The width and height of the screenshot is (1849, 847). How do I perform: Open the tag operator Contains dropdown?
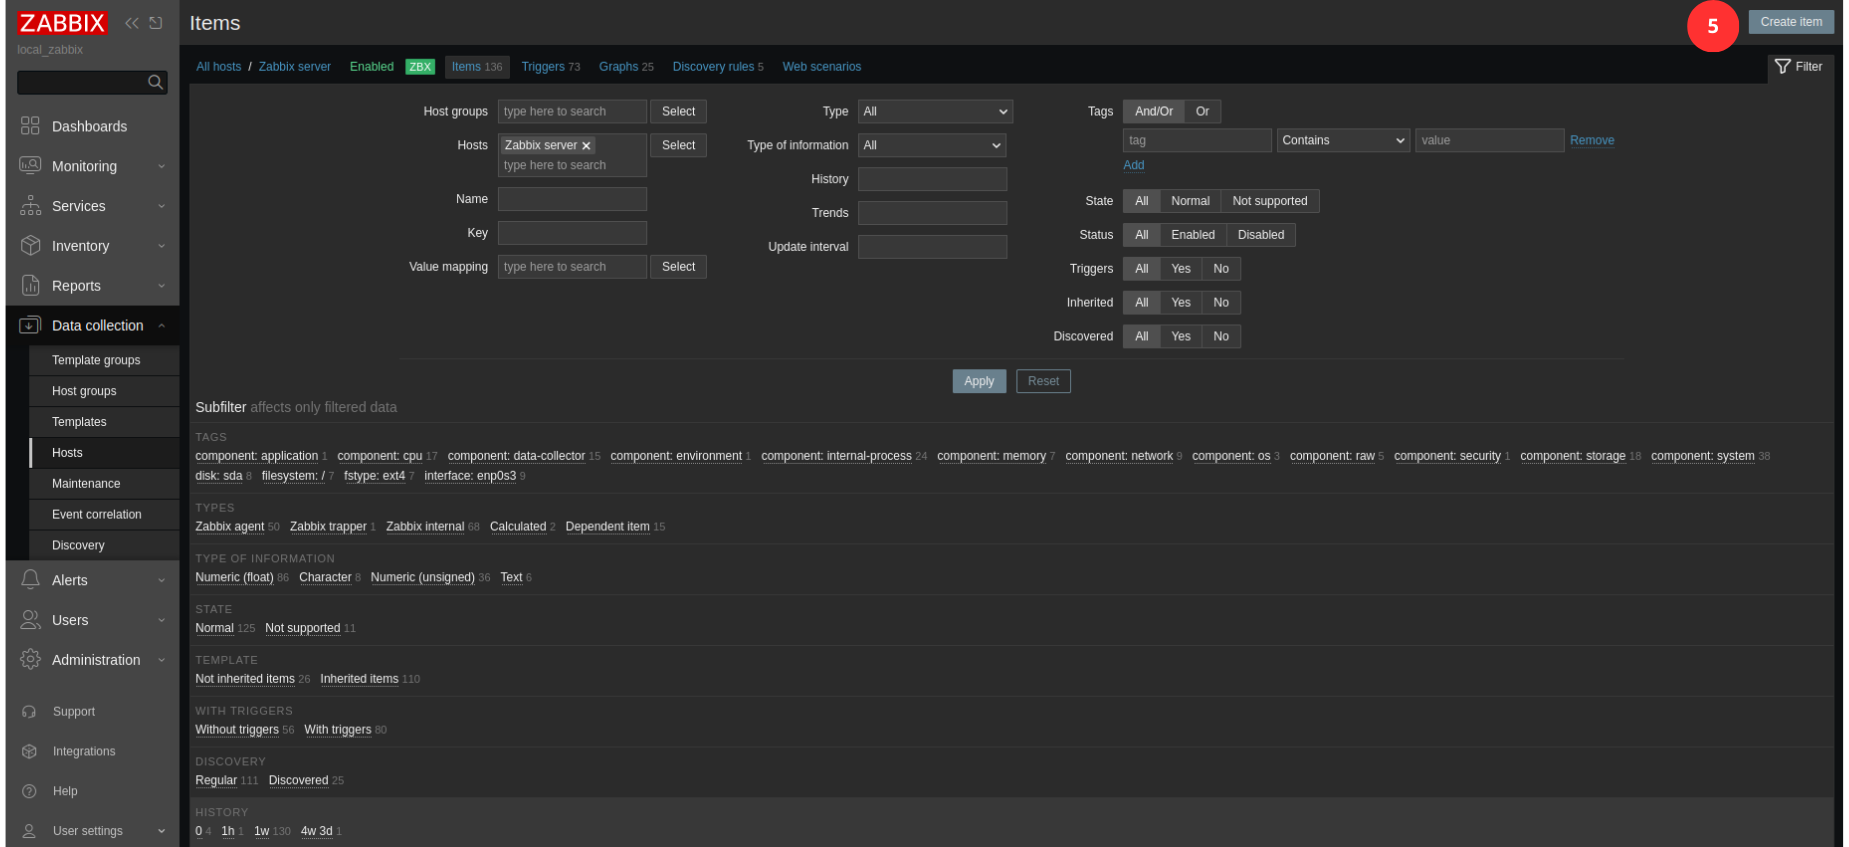(1343, 141)
